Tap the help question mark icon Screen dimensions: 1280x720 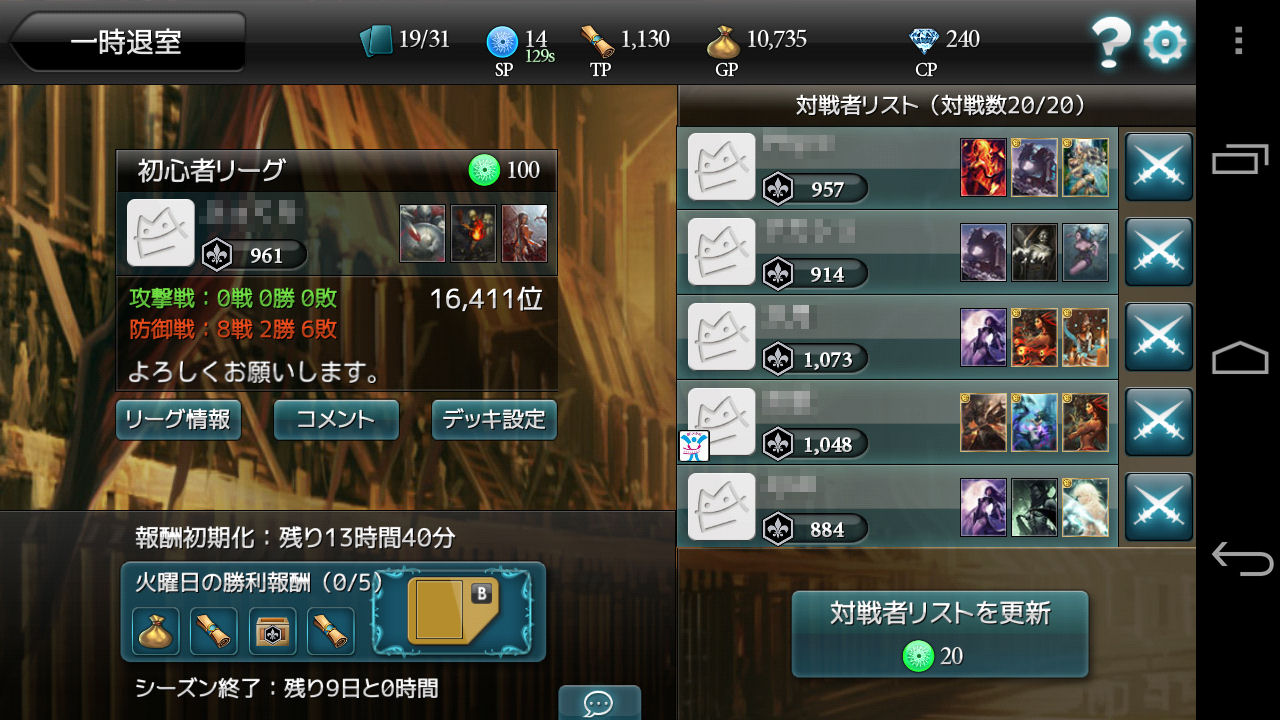coord(1111,43)
